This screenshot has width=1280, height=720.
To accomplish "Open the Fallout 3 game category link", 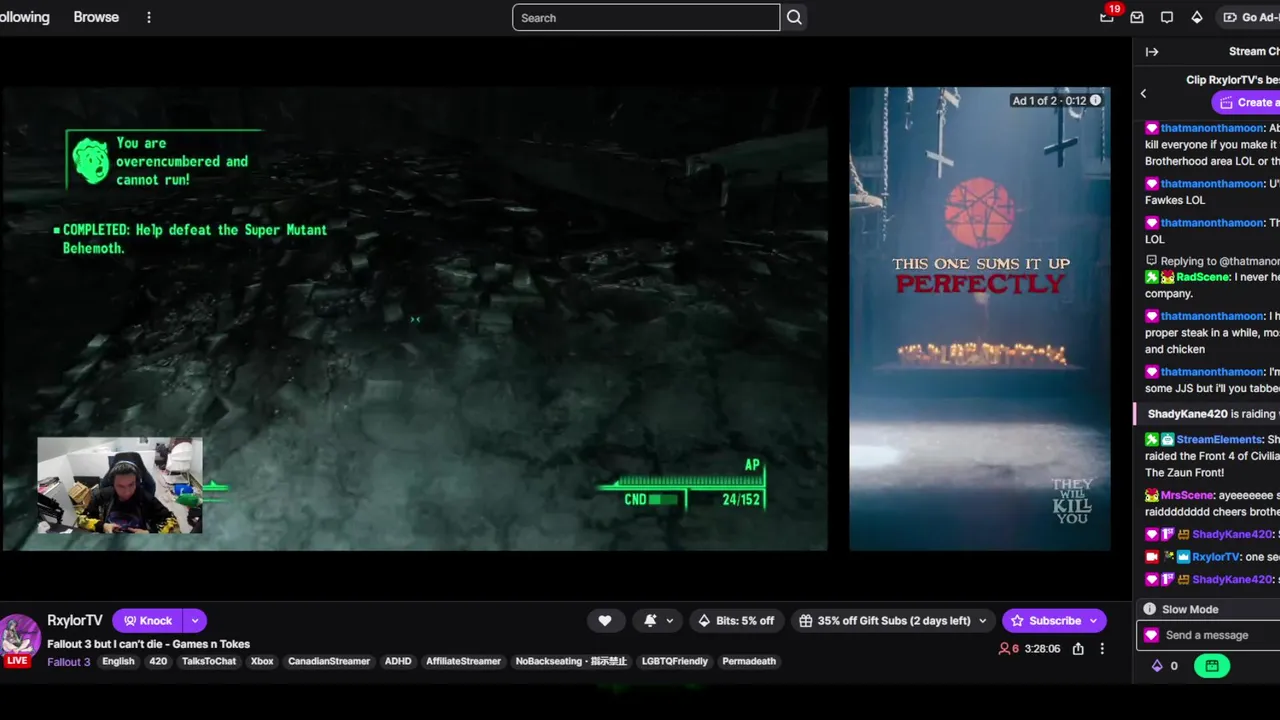I will coord(69,661).
